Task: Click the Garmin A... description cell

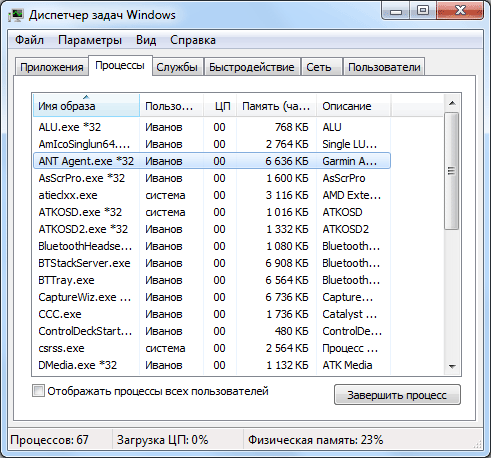Action: 349,161
